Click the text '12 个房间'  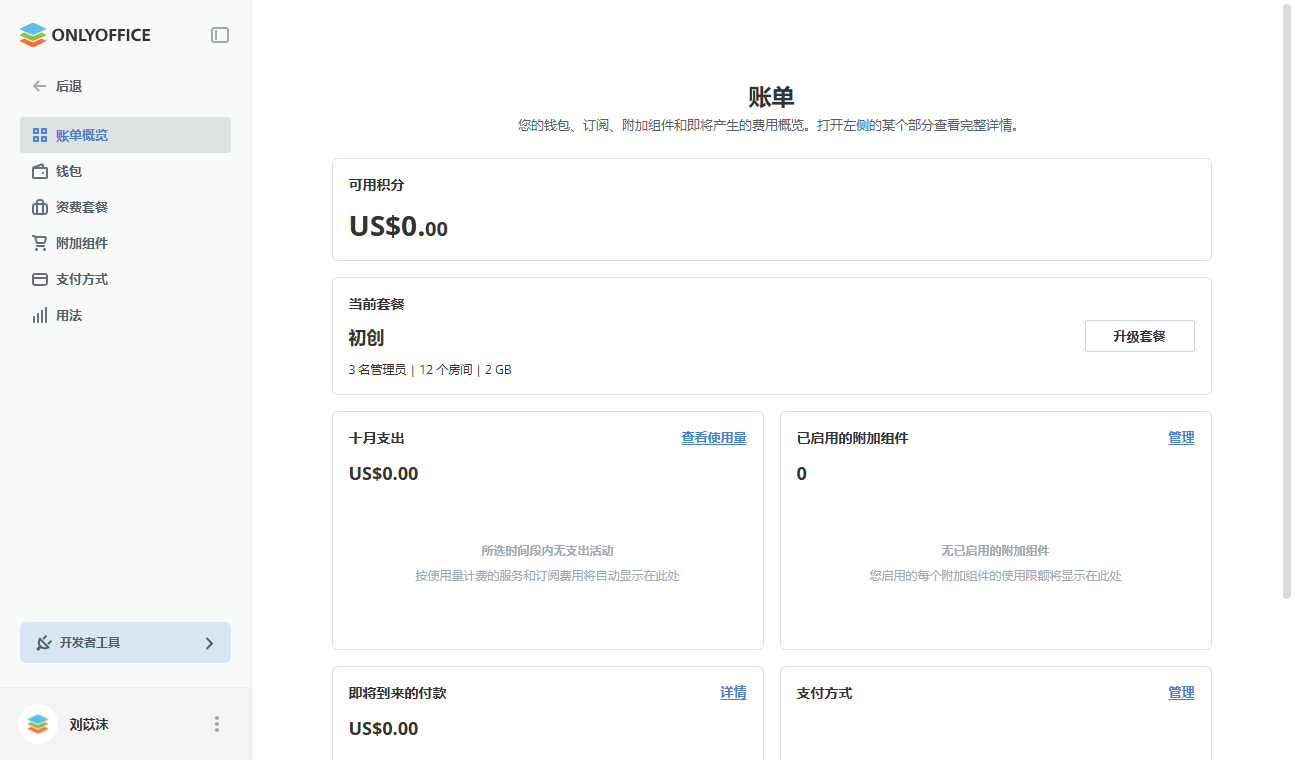[446, 370]
